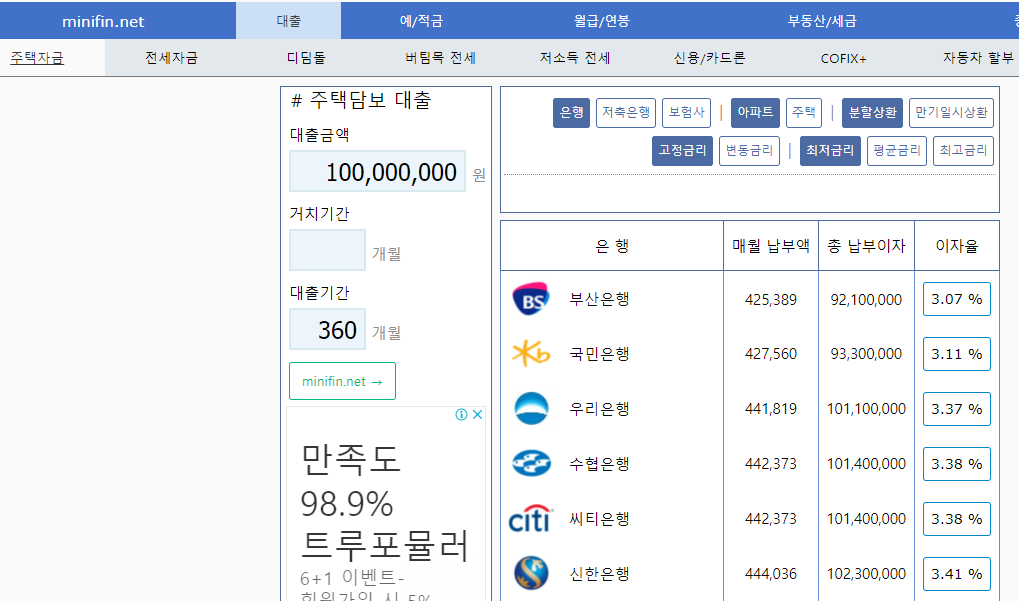Open the ad info (i) icon

(461, 415)
